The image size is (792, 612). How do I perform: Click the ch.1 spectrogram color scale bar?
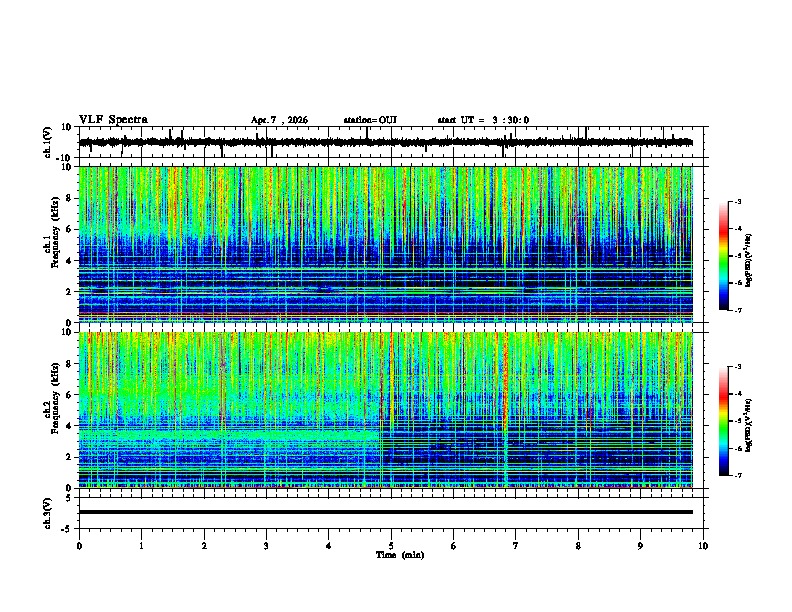[724, 256]
